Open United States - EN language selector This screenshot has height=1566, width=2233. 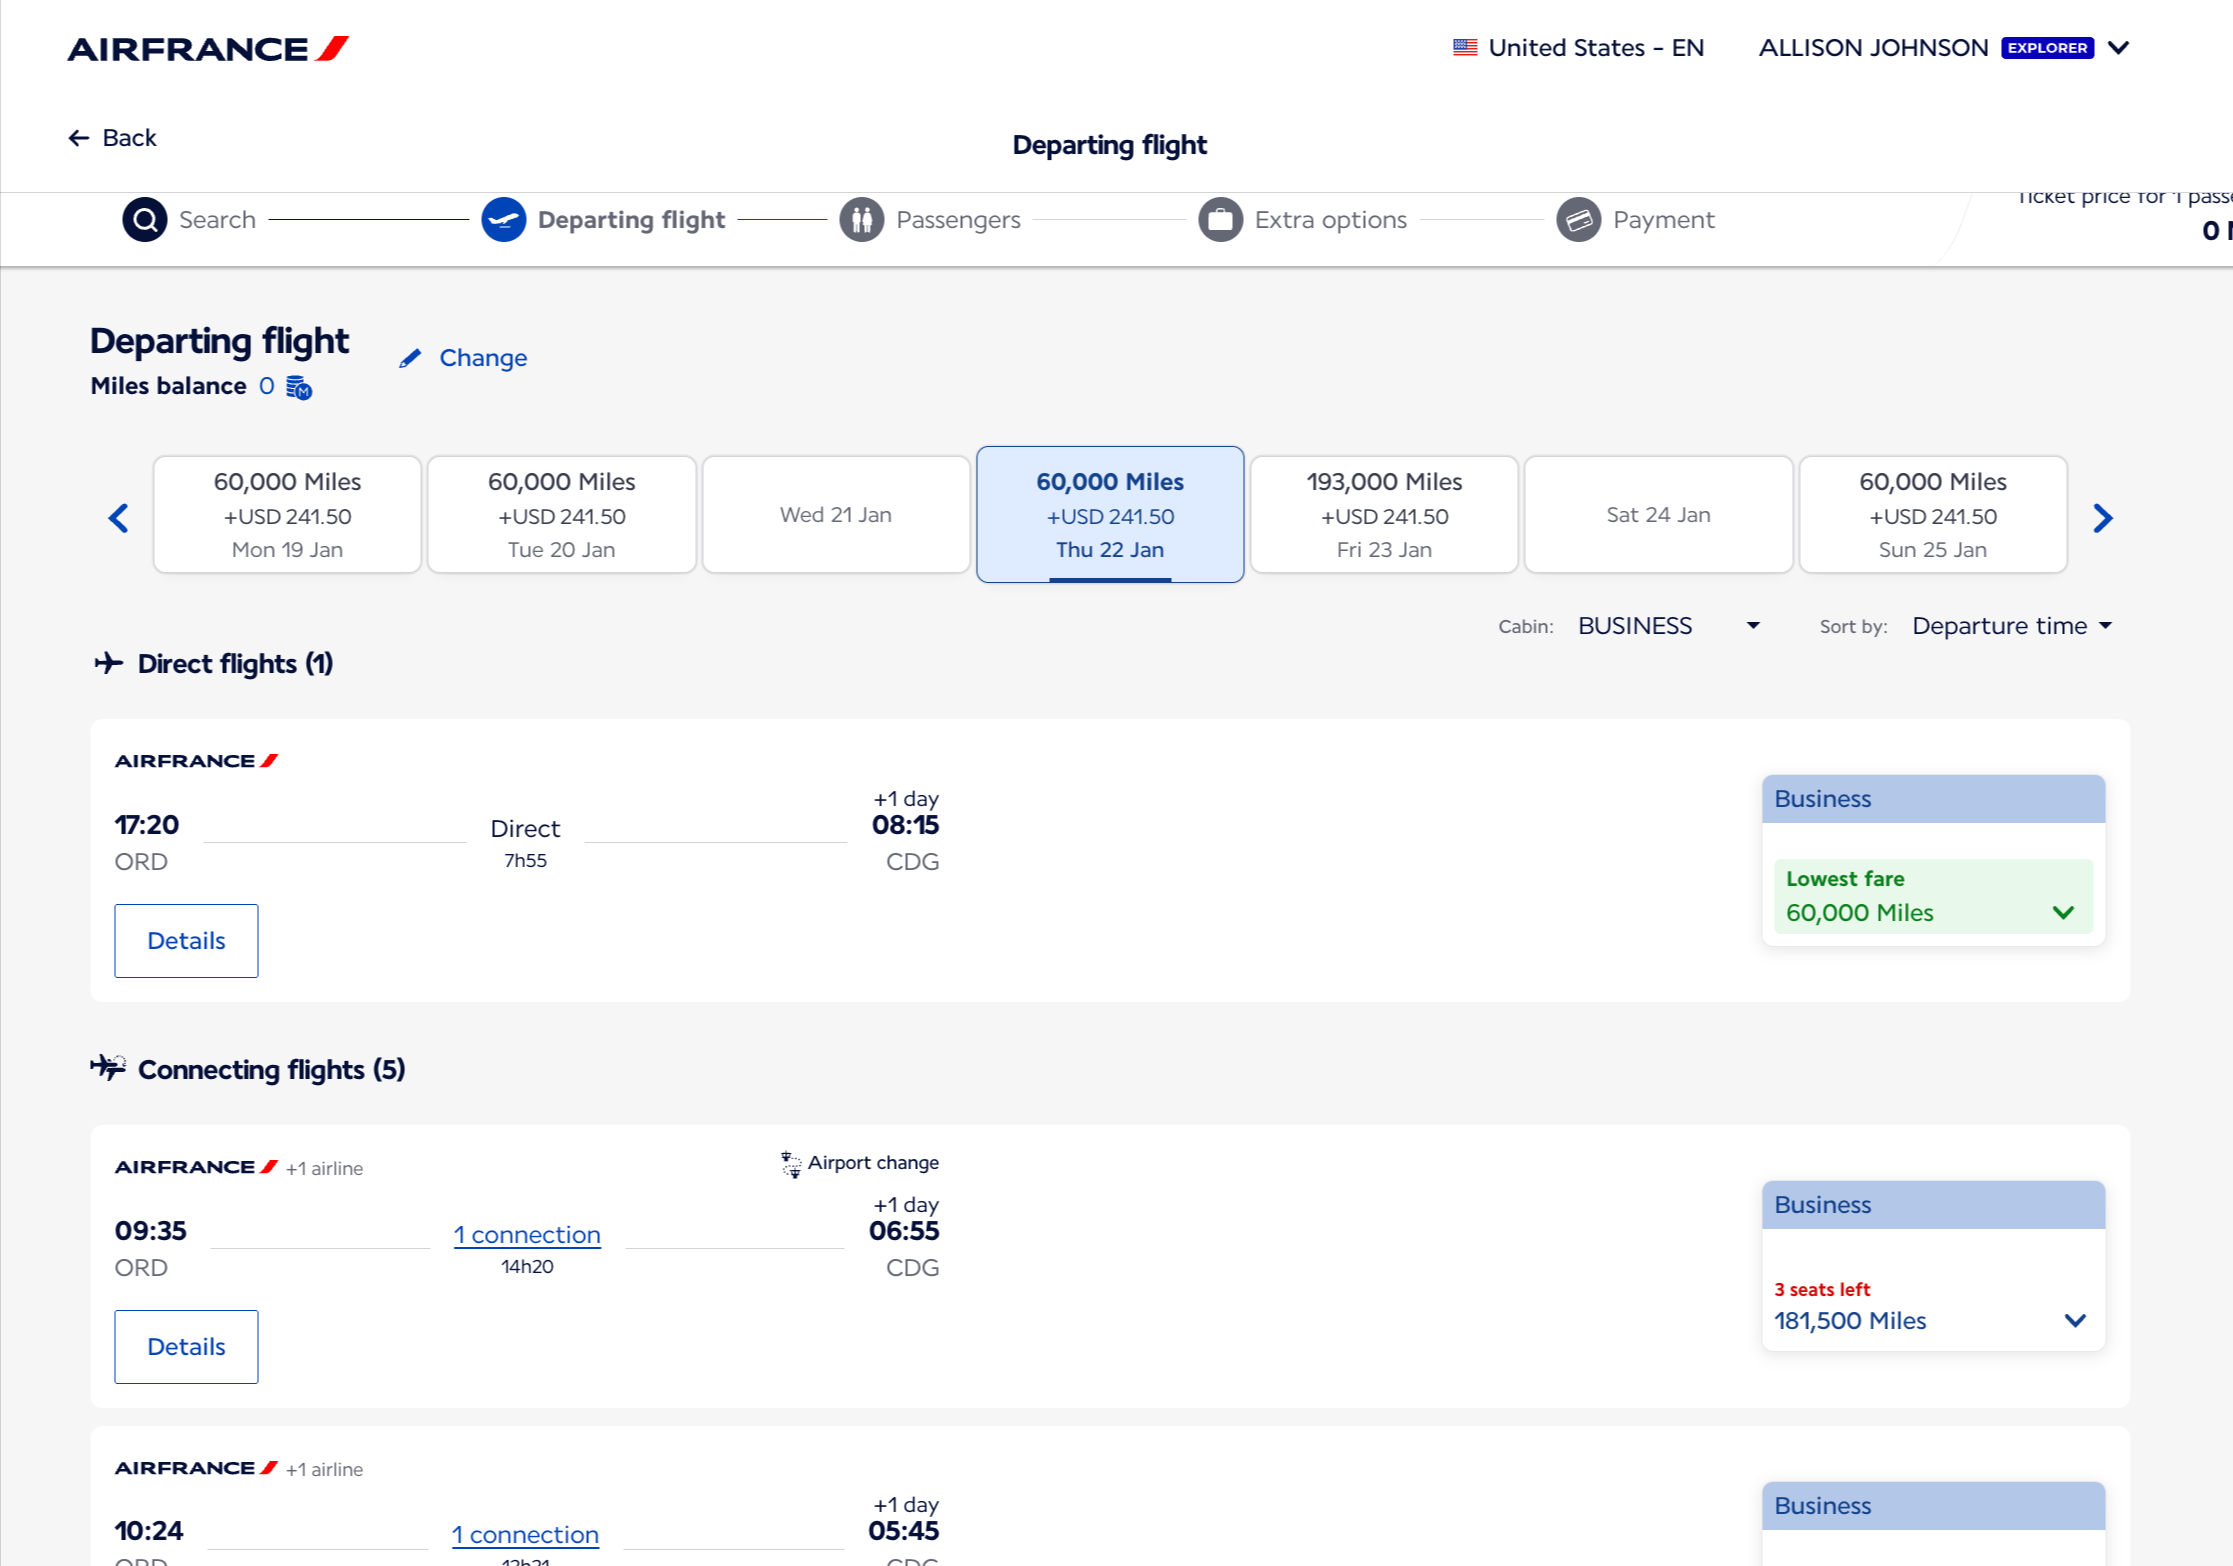1578,47
